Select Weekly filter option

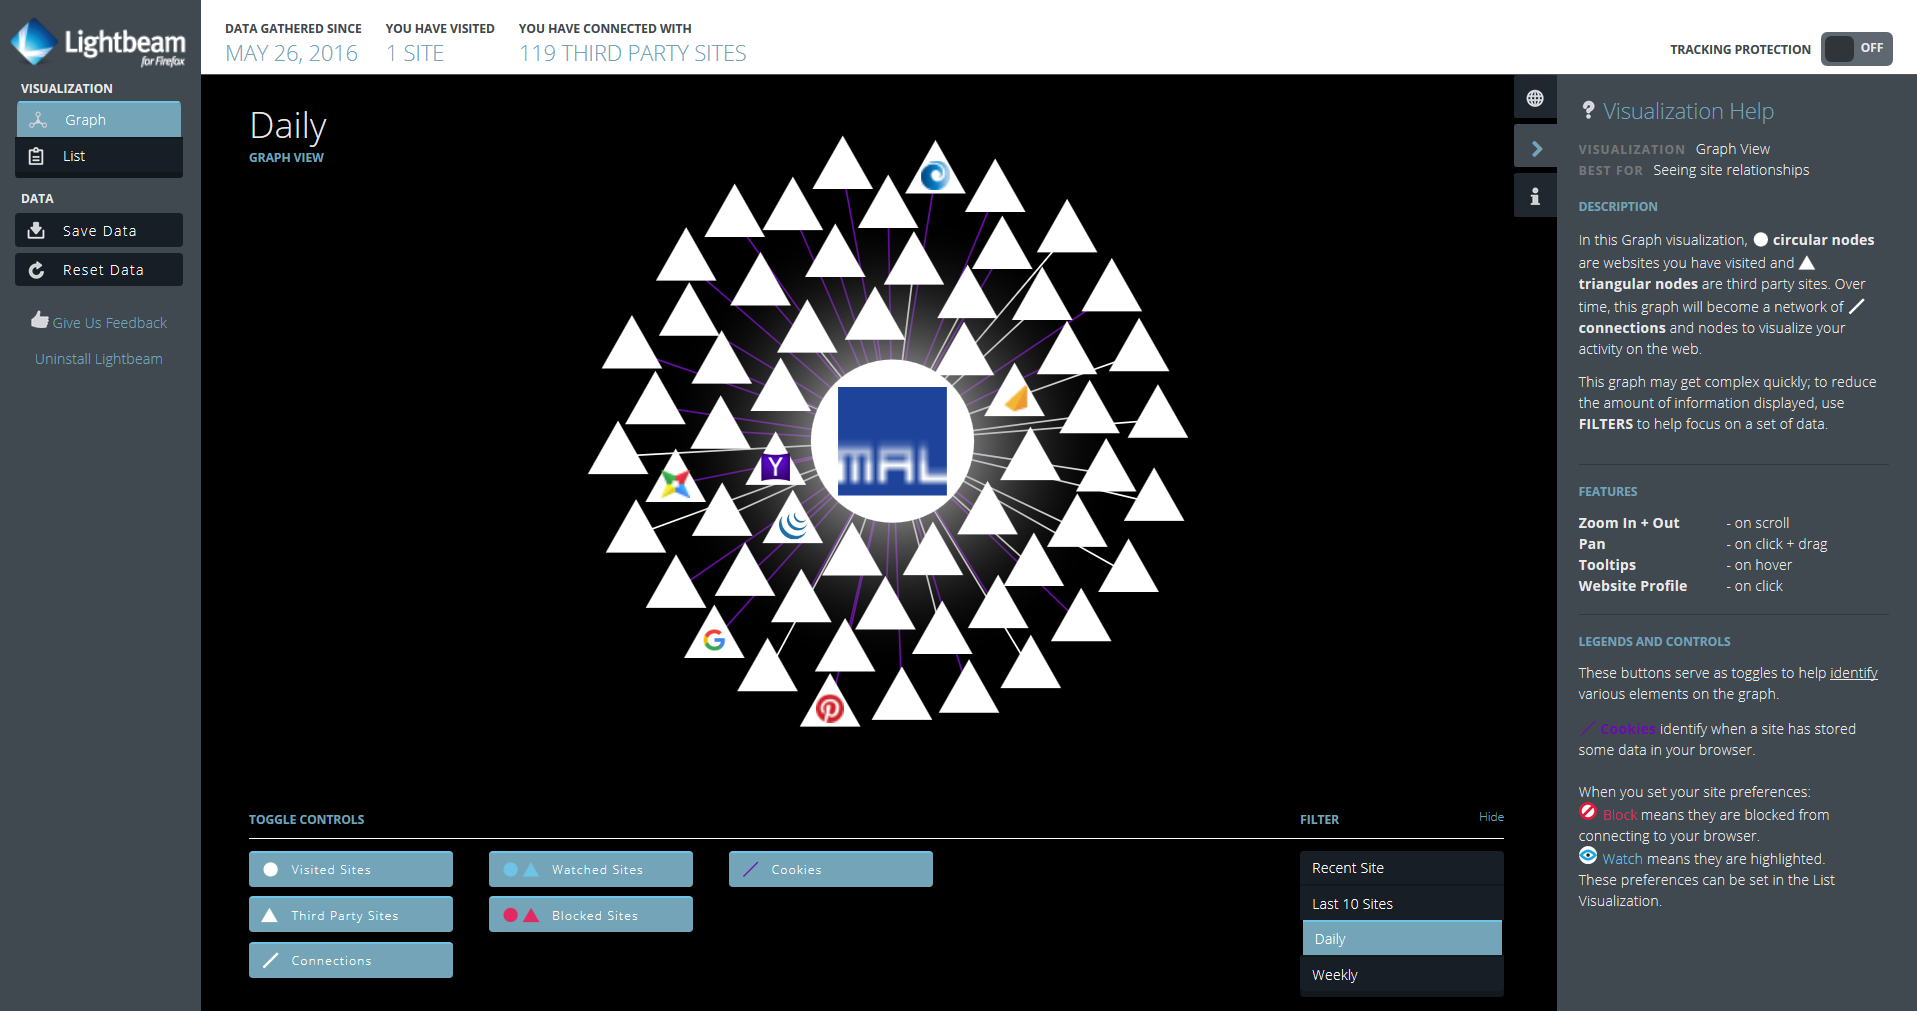point(1401,975)
